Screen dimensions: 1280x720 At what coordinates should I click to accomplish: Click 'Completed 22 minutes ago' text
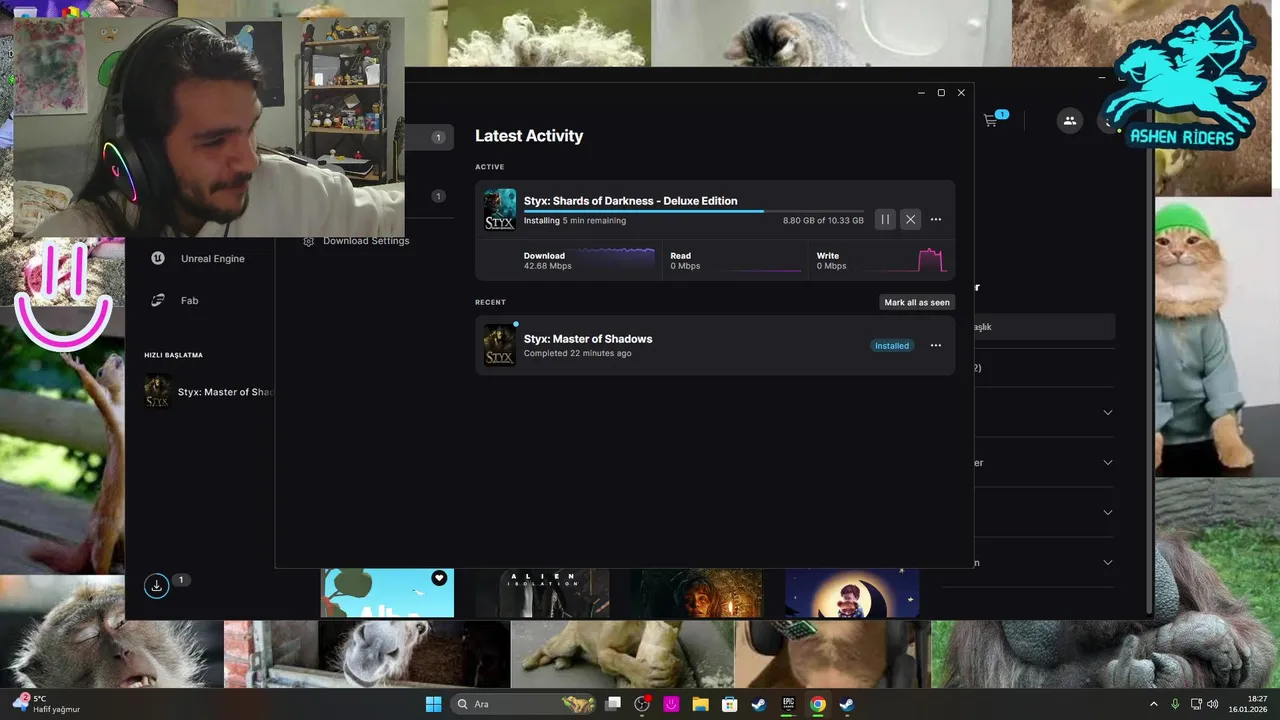[x=577, y=353]
